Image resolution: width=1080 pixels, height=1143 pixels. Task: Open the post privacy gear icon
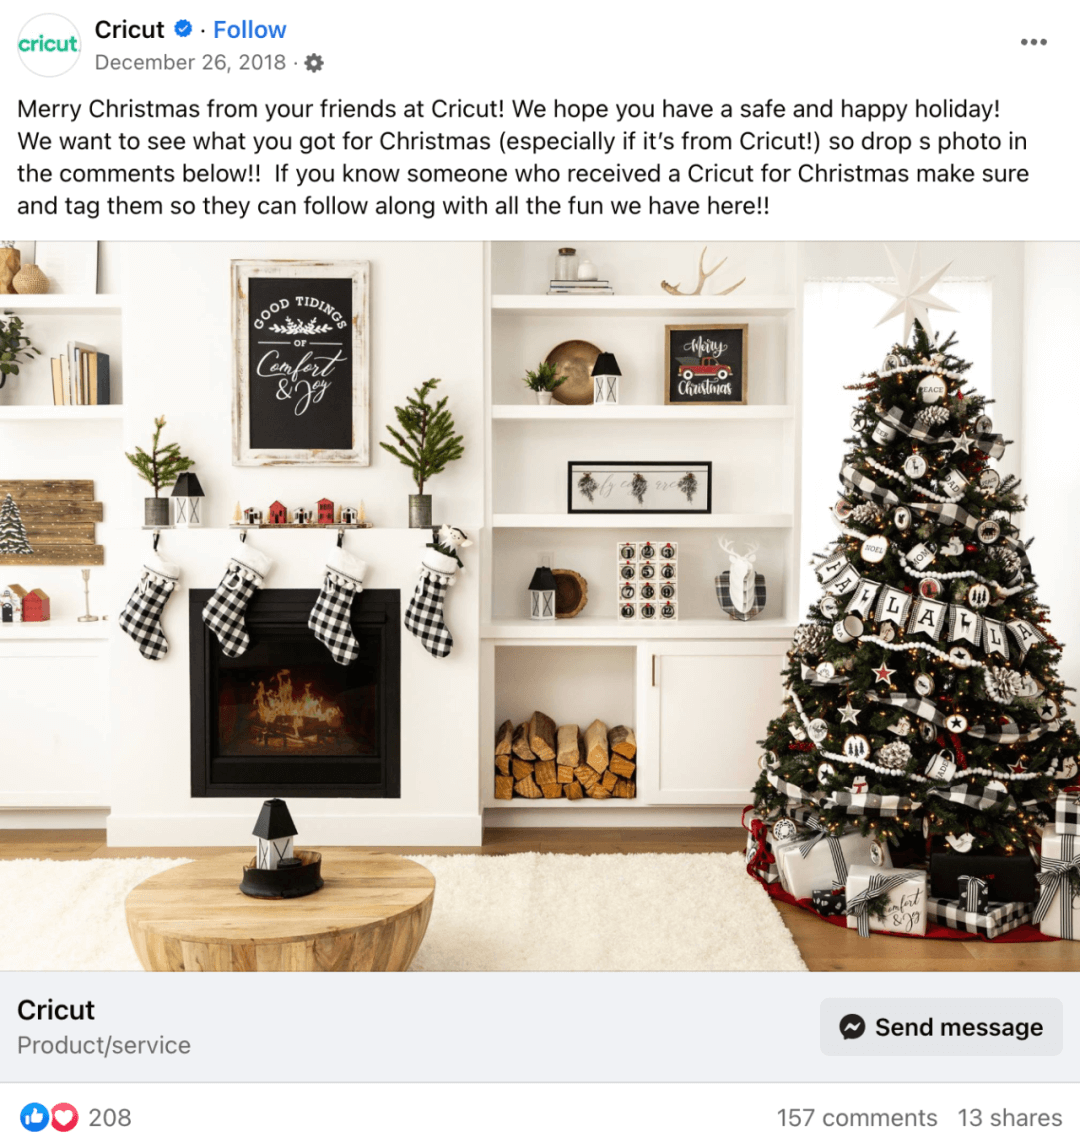(314, 63)
